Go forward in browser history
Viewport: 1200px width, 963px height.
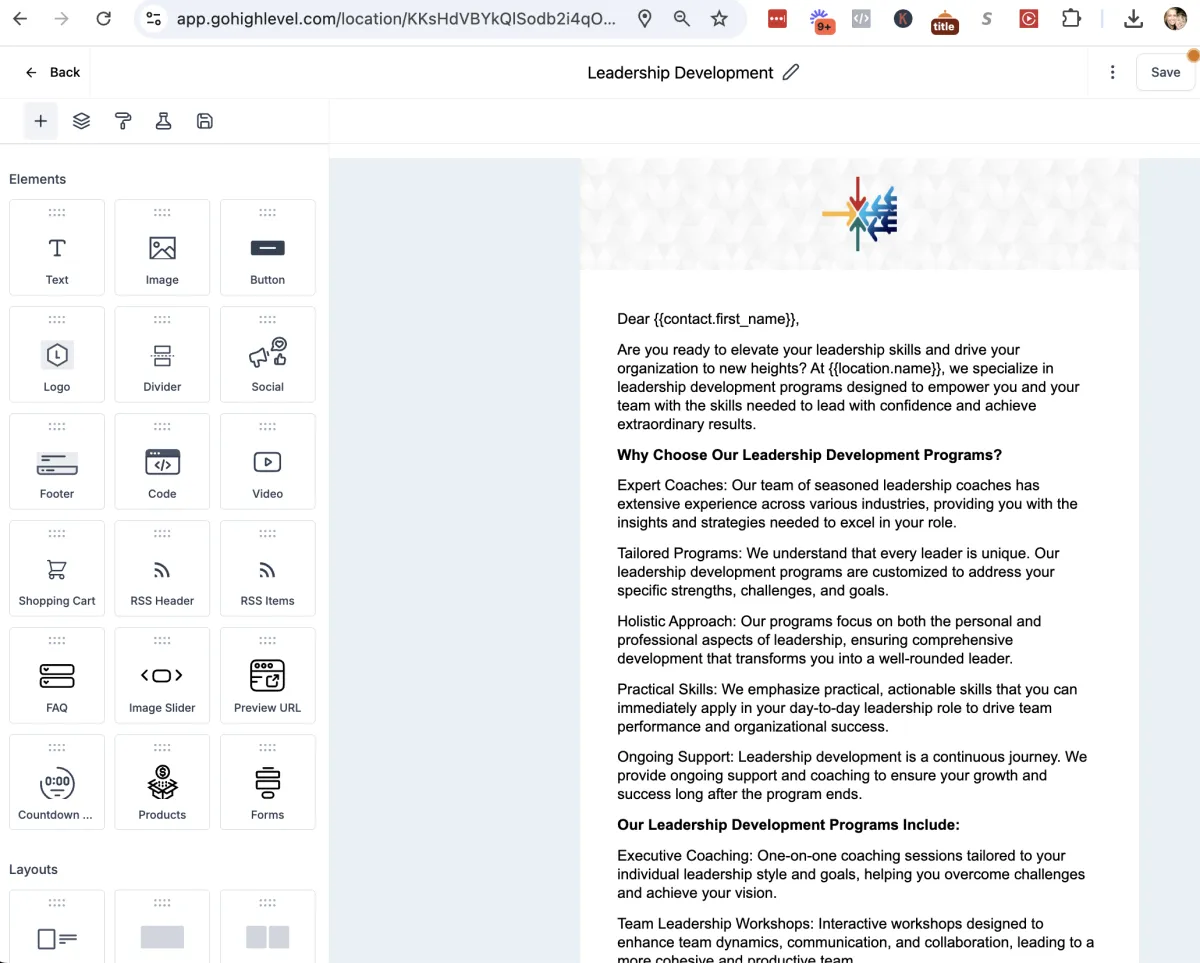coord(62,19)
